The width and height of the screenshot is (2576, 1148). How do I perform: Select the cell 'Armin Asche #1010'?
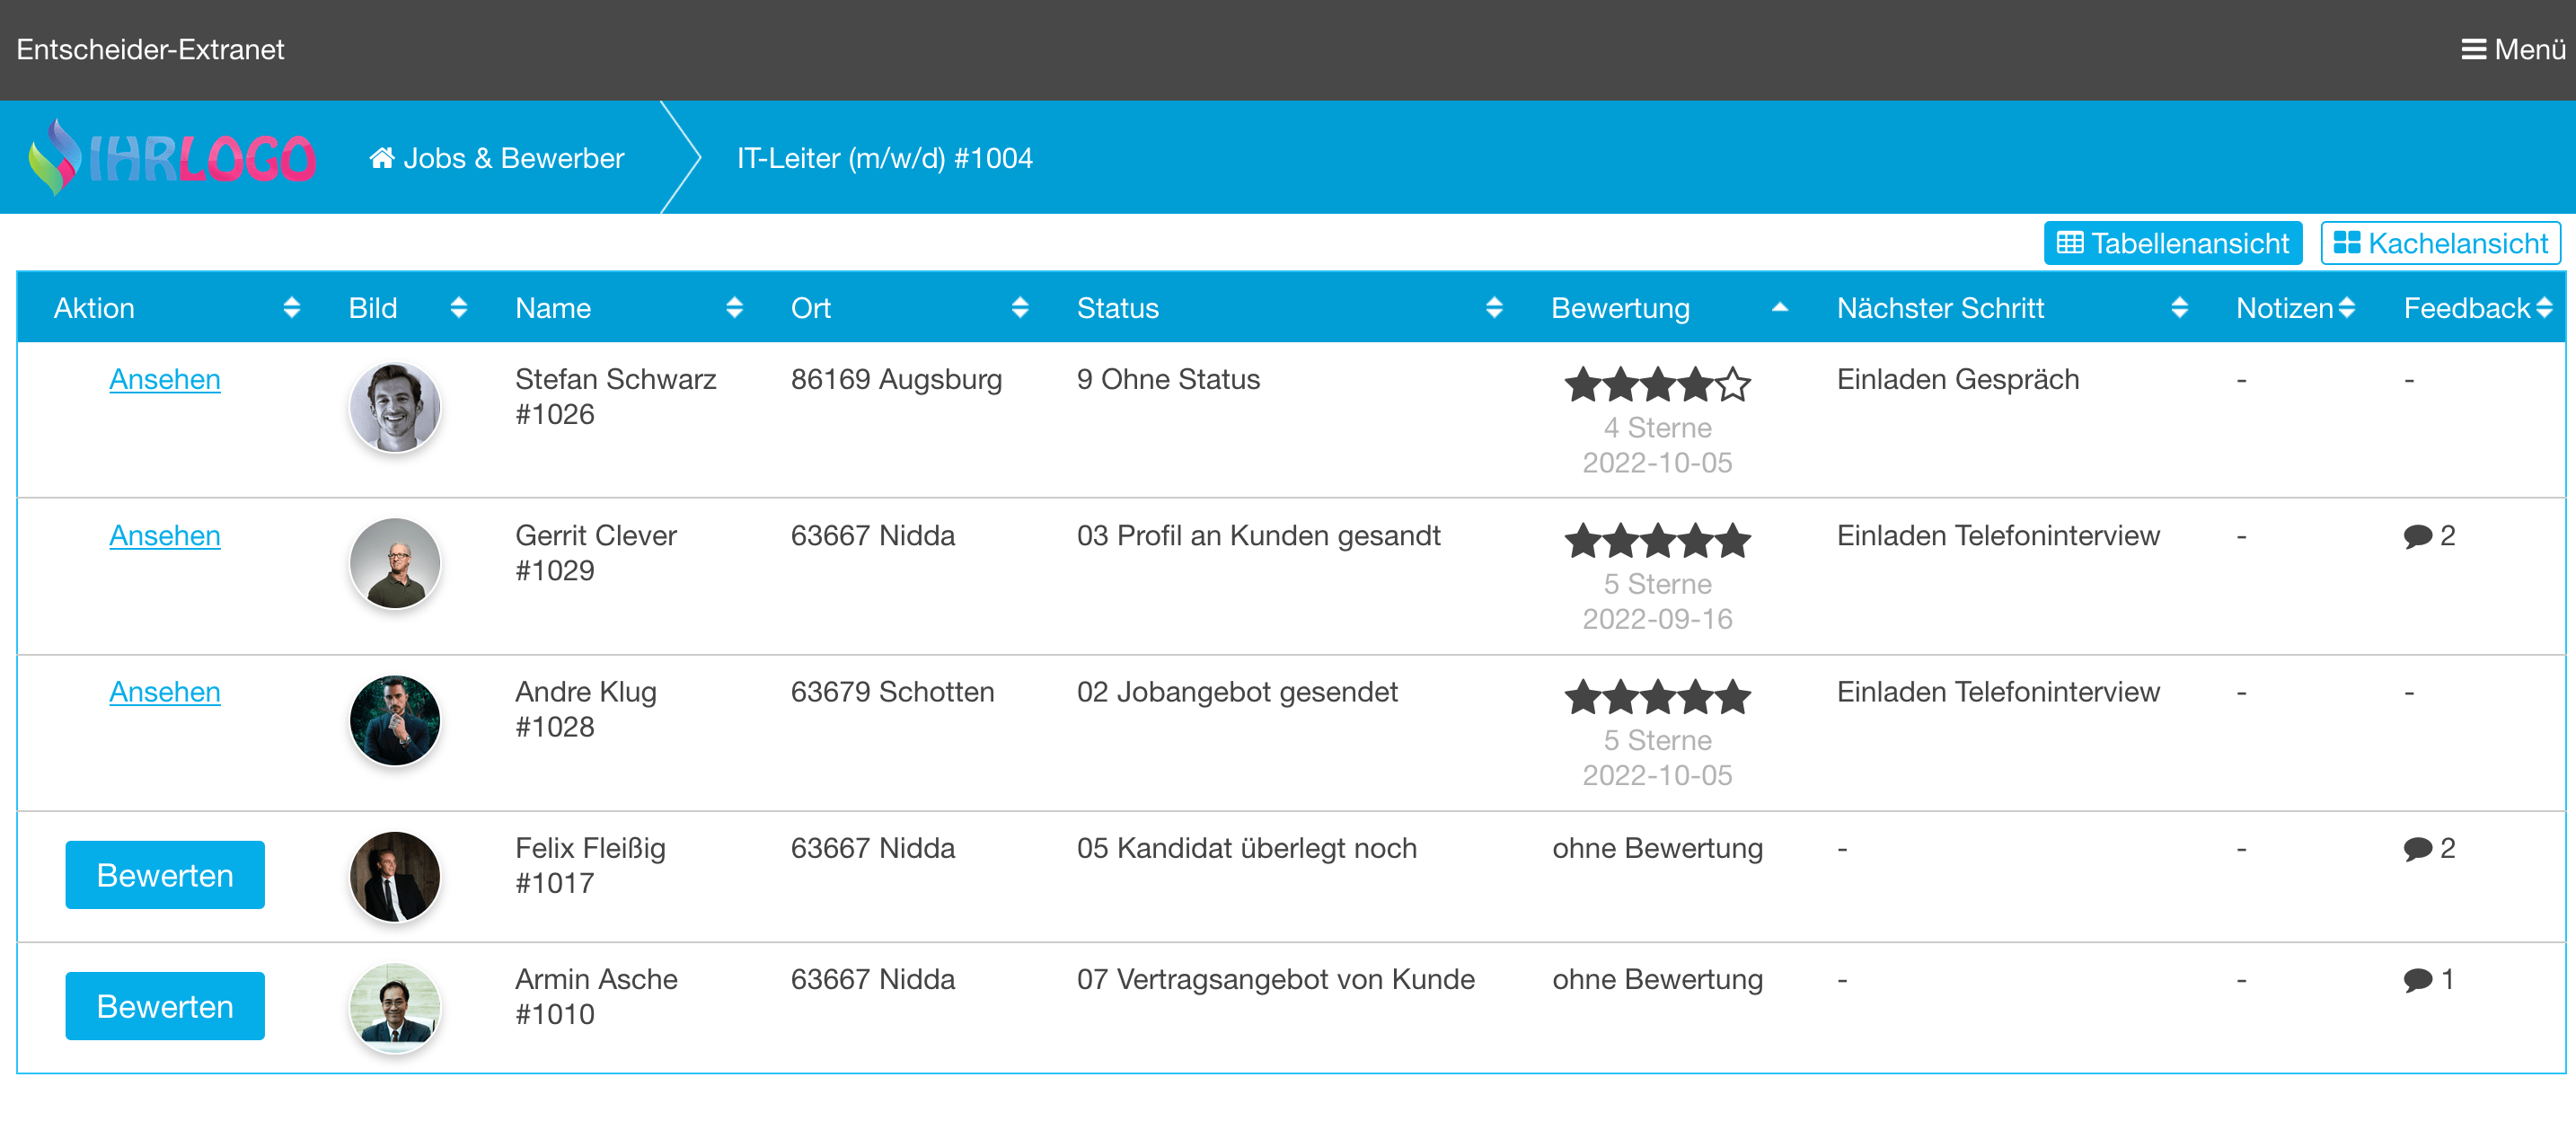click(596, 997)
